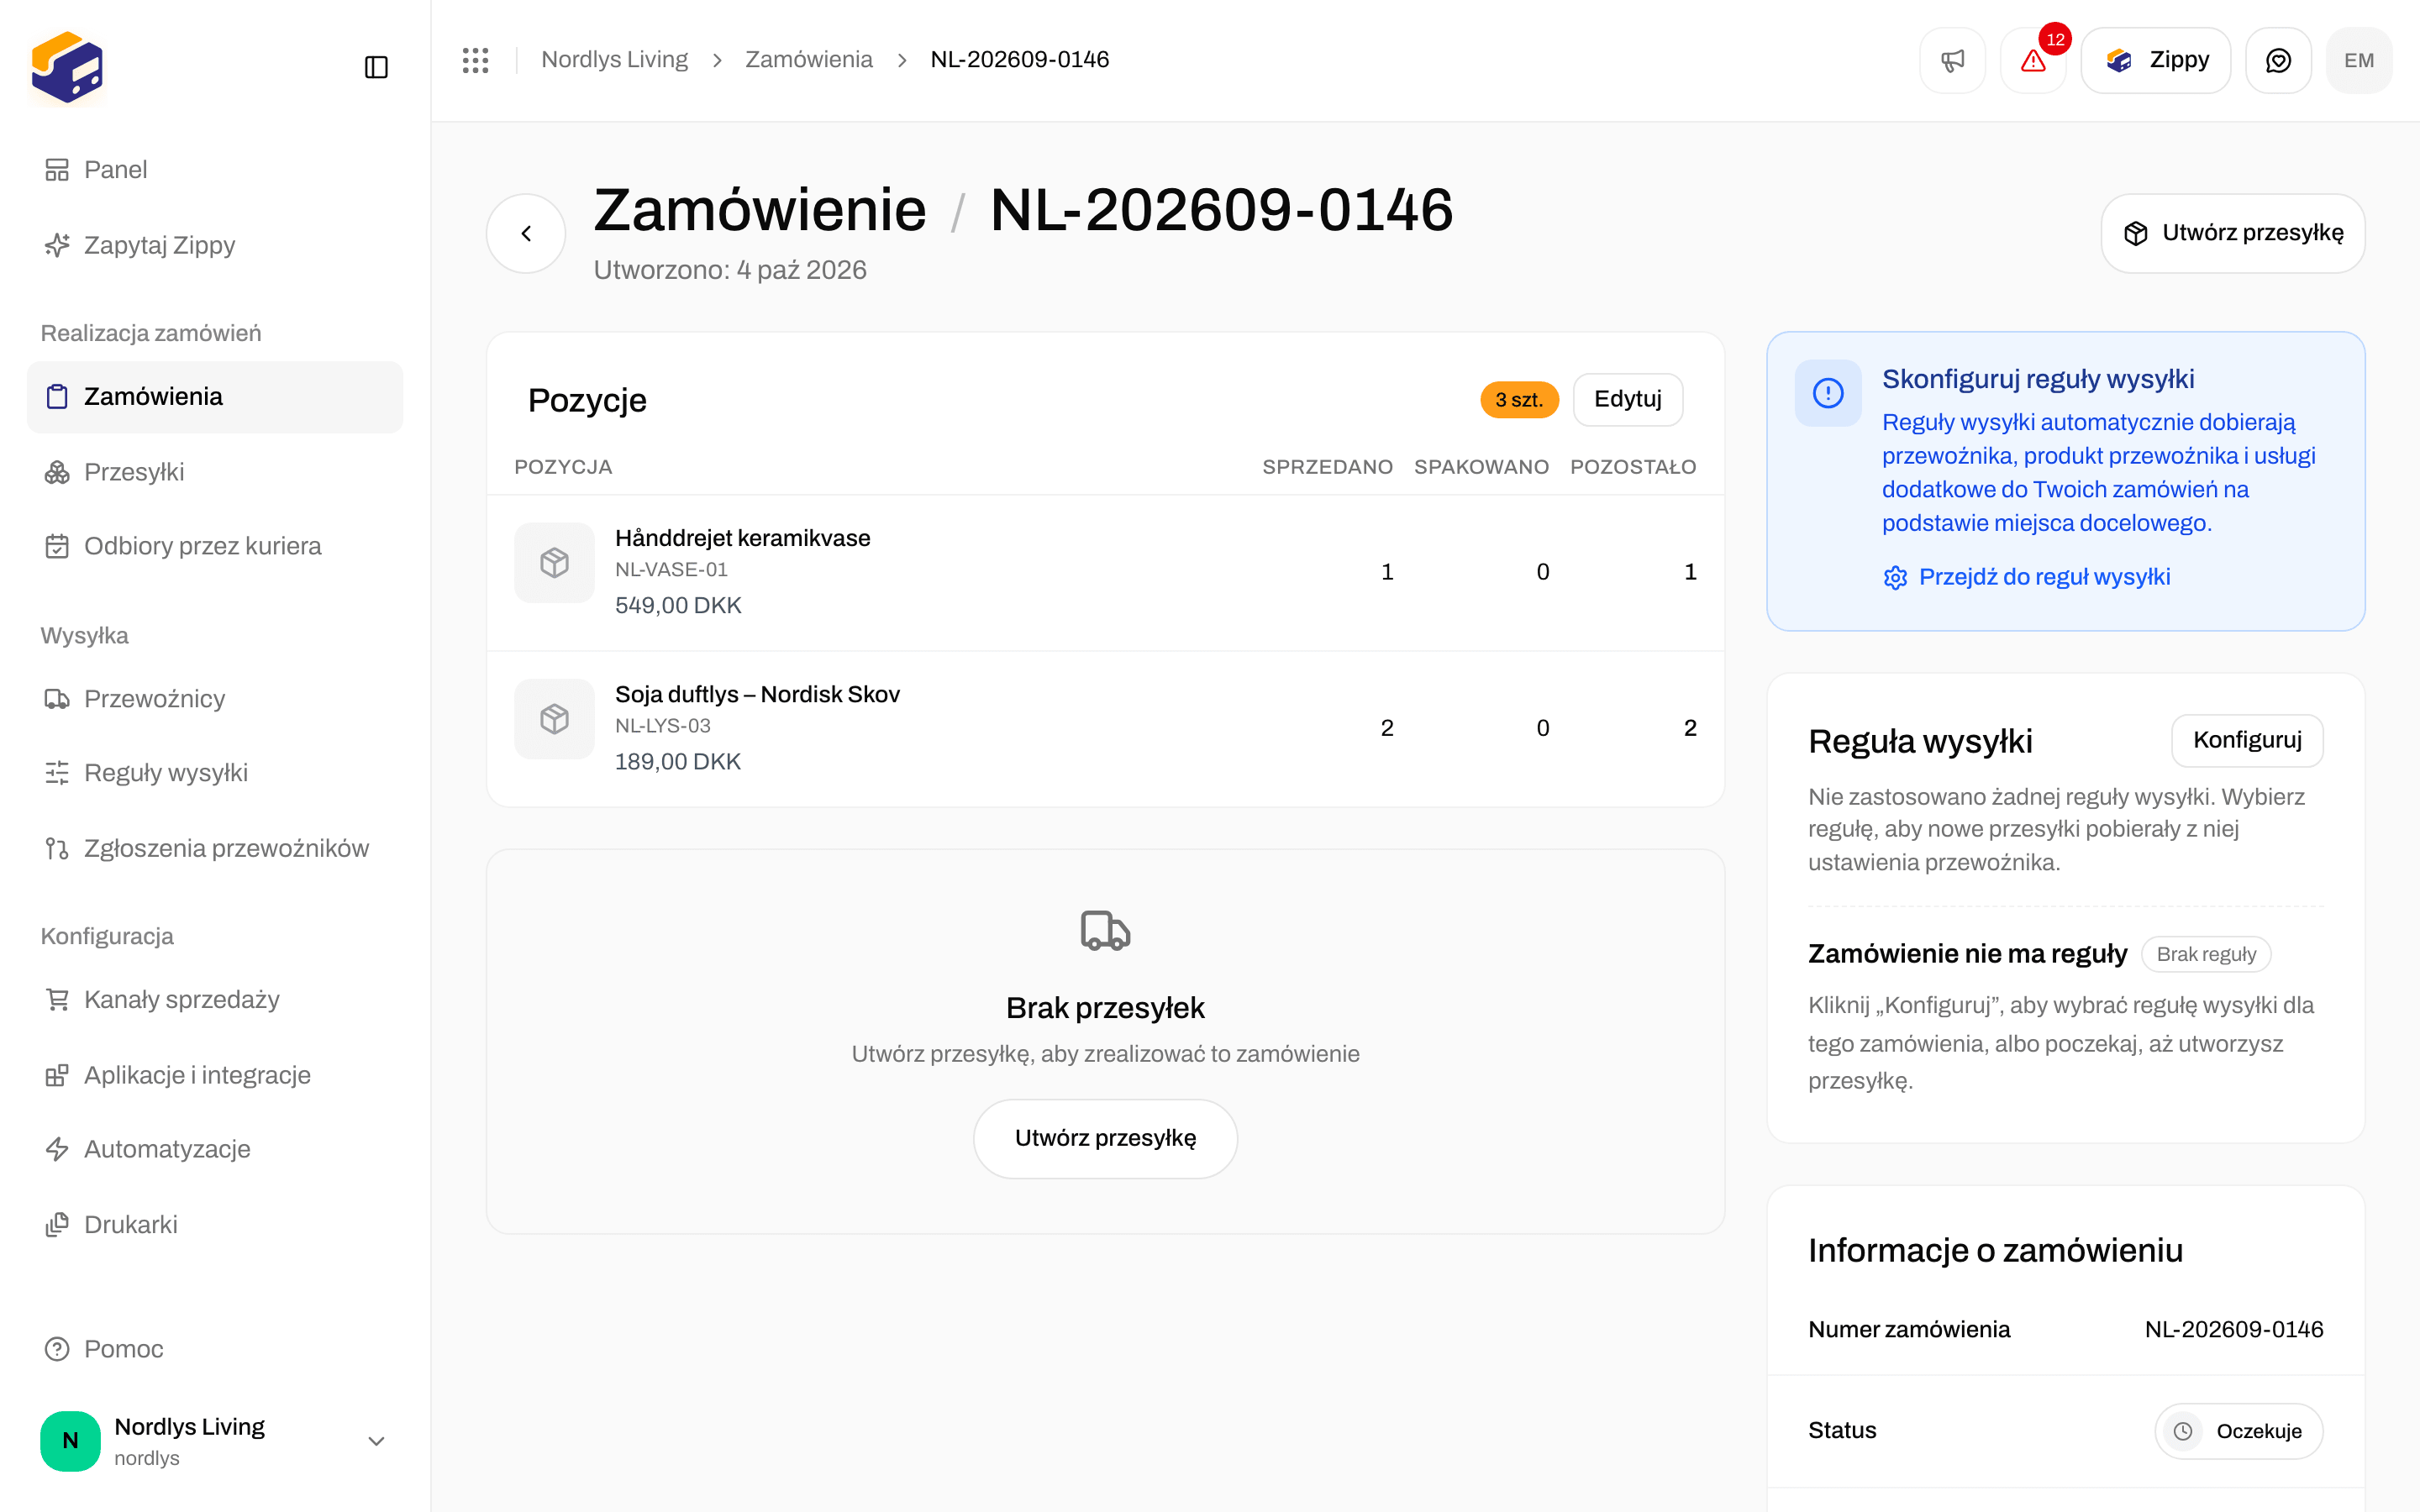Click Utwórz przesyłkę under Brak przesyłek
The image size is (2420, 1512).
(1105, 1139)
